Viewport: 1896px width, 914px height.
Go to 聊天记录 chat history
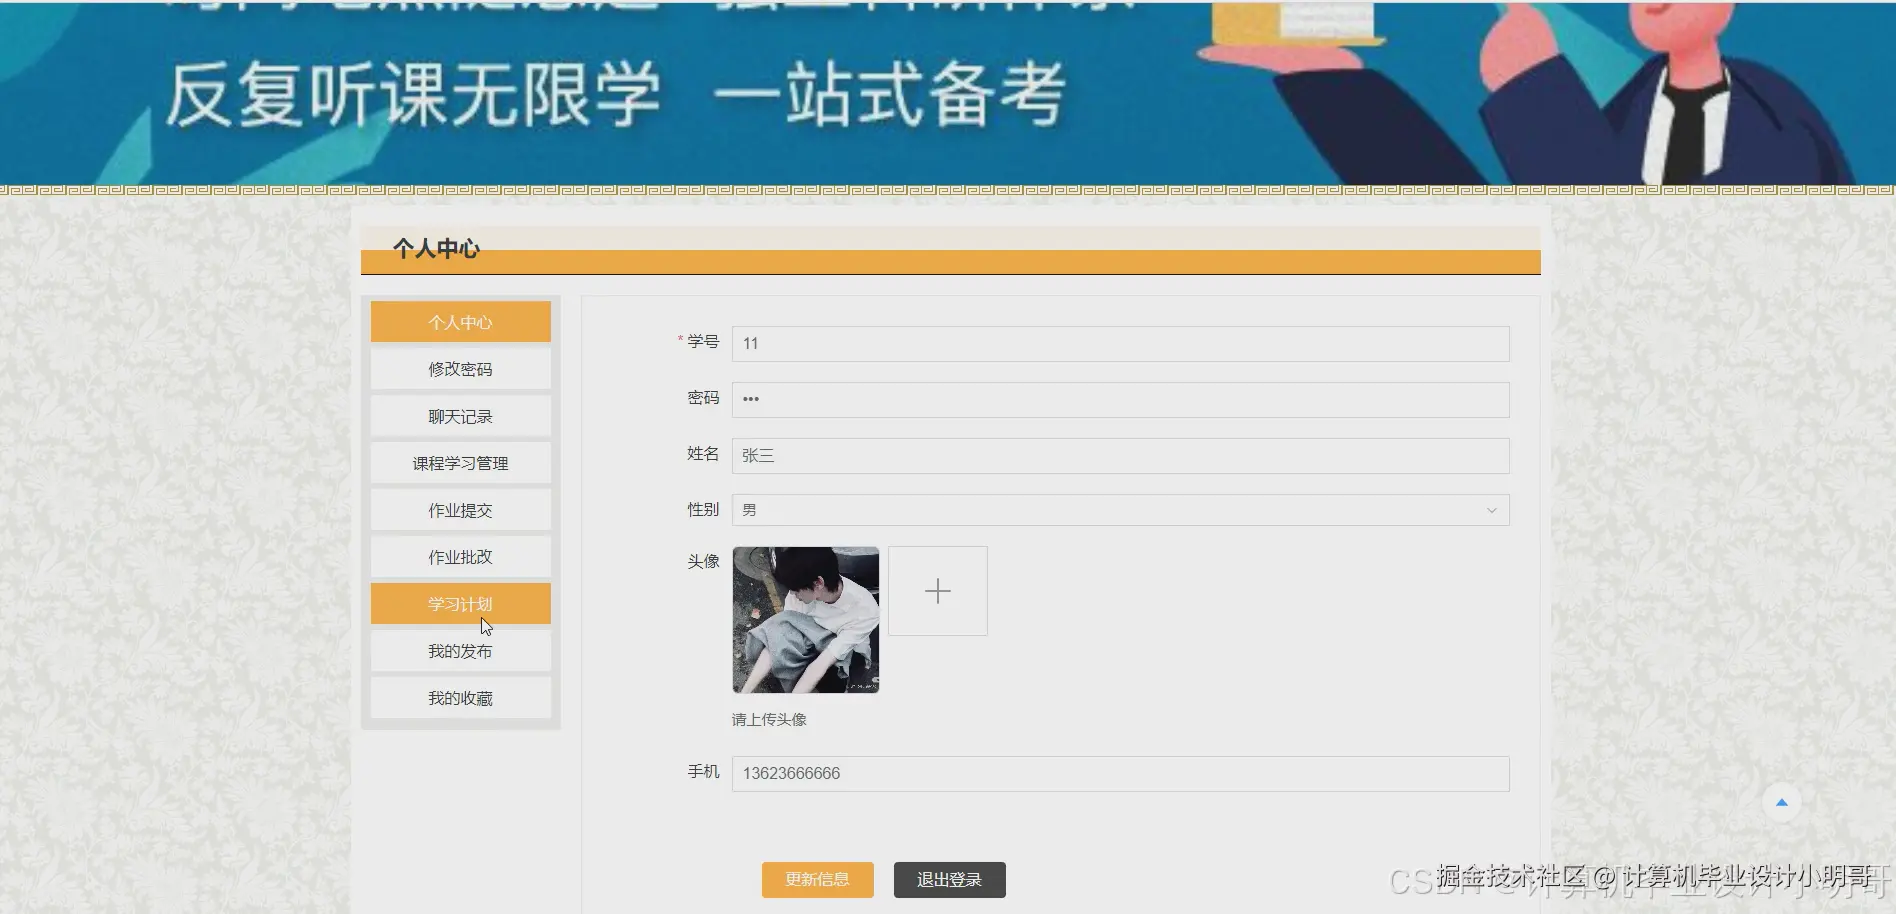(460, 415)
